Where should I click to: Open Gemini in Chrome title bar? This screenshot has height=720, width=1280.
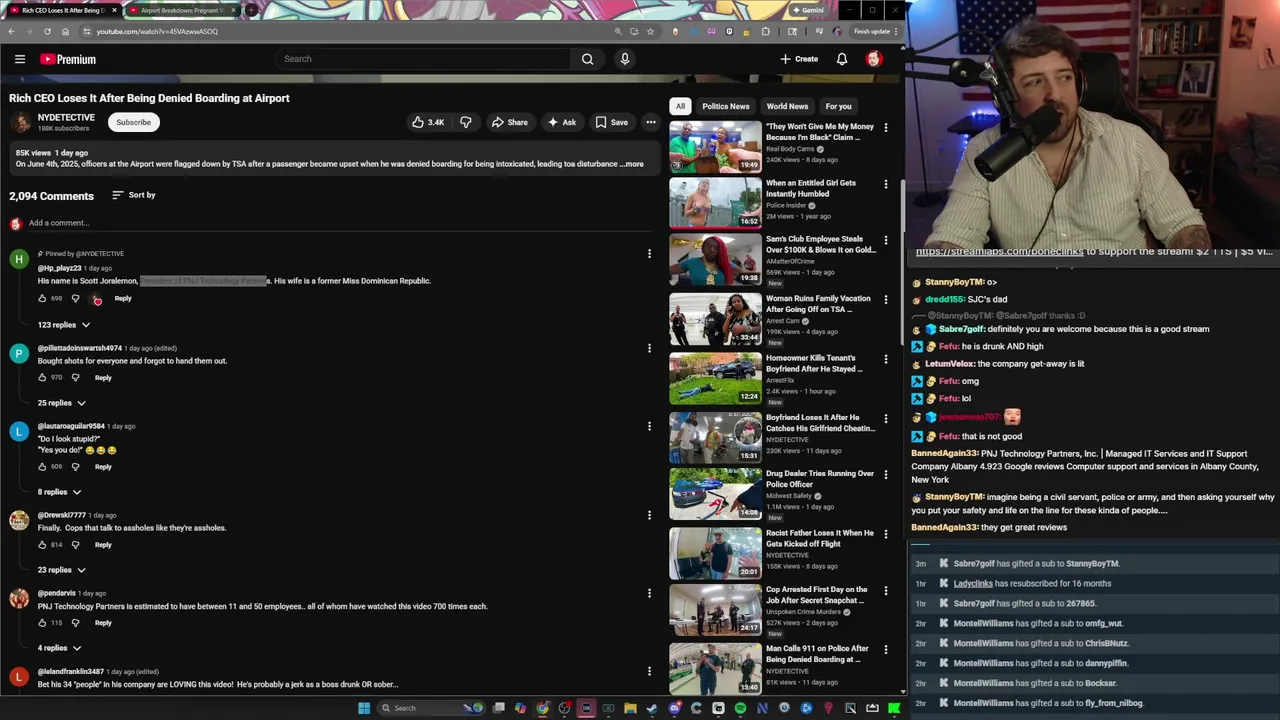[807, 10]
